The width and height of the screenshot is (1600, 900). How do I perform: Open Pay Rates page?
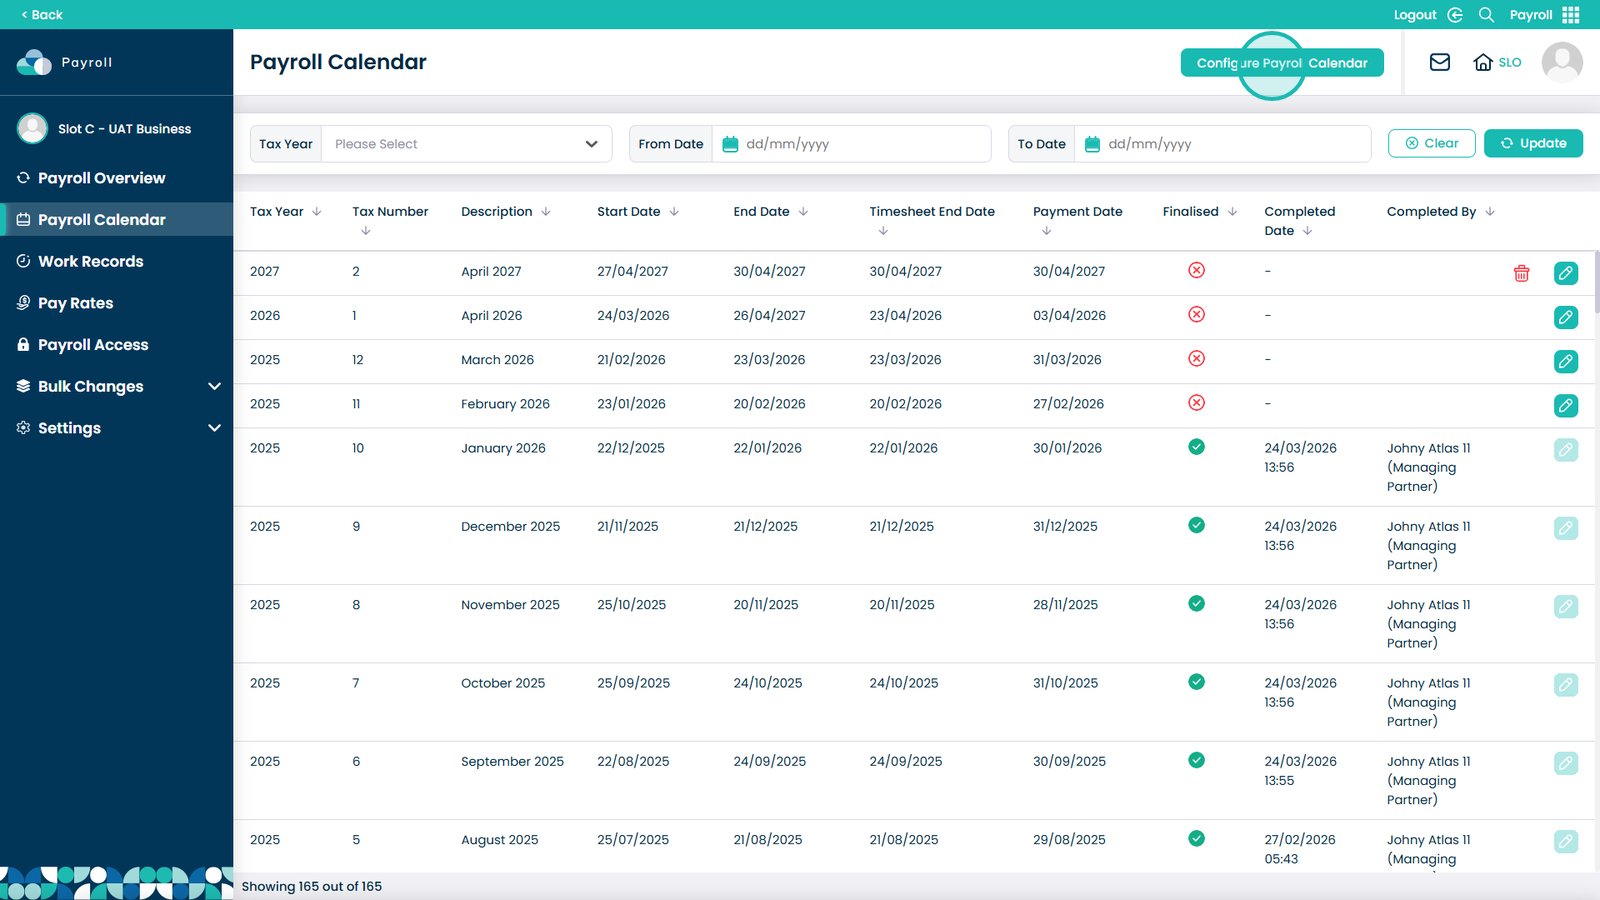(75, 303)
